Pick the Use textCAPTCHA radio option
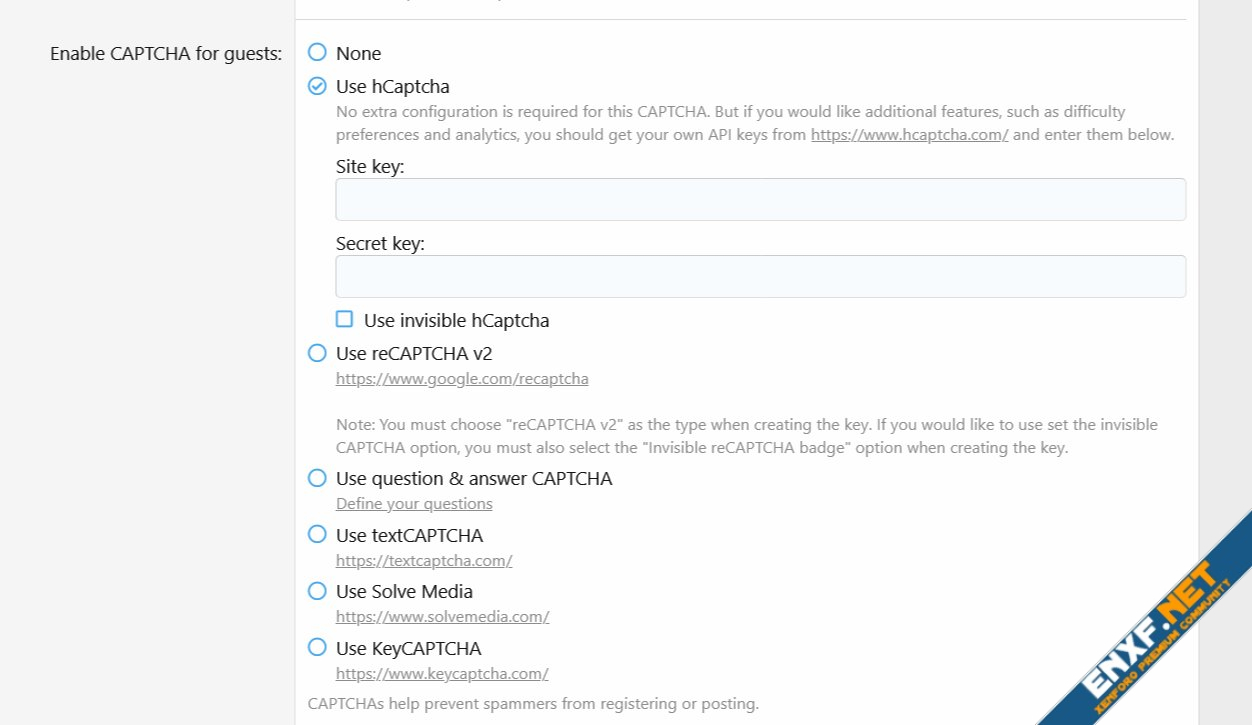 (317, 535)
